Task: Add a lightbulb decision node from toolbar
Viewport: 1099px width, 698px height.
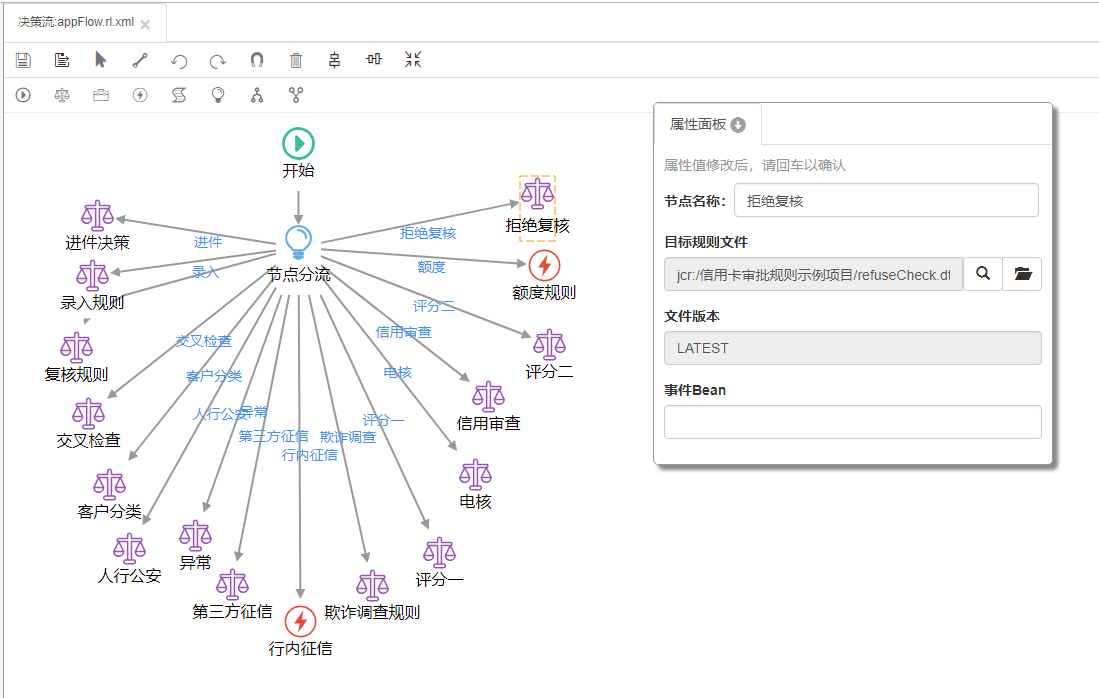Action: click(218, 95)
